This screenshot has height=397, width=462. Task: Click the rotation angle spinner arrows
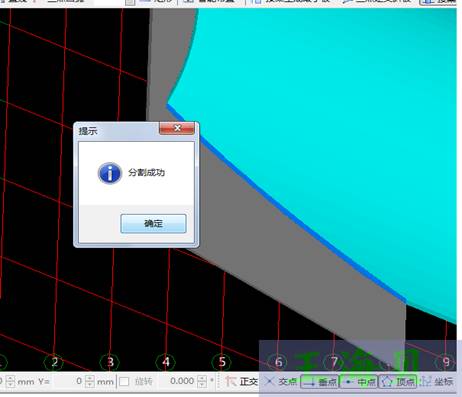202,381
